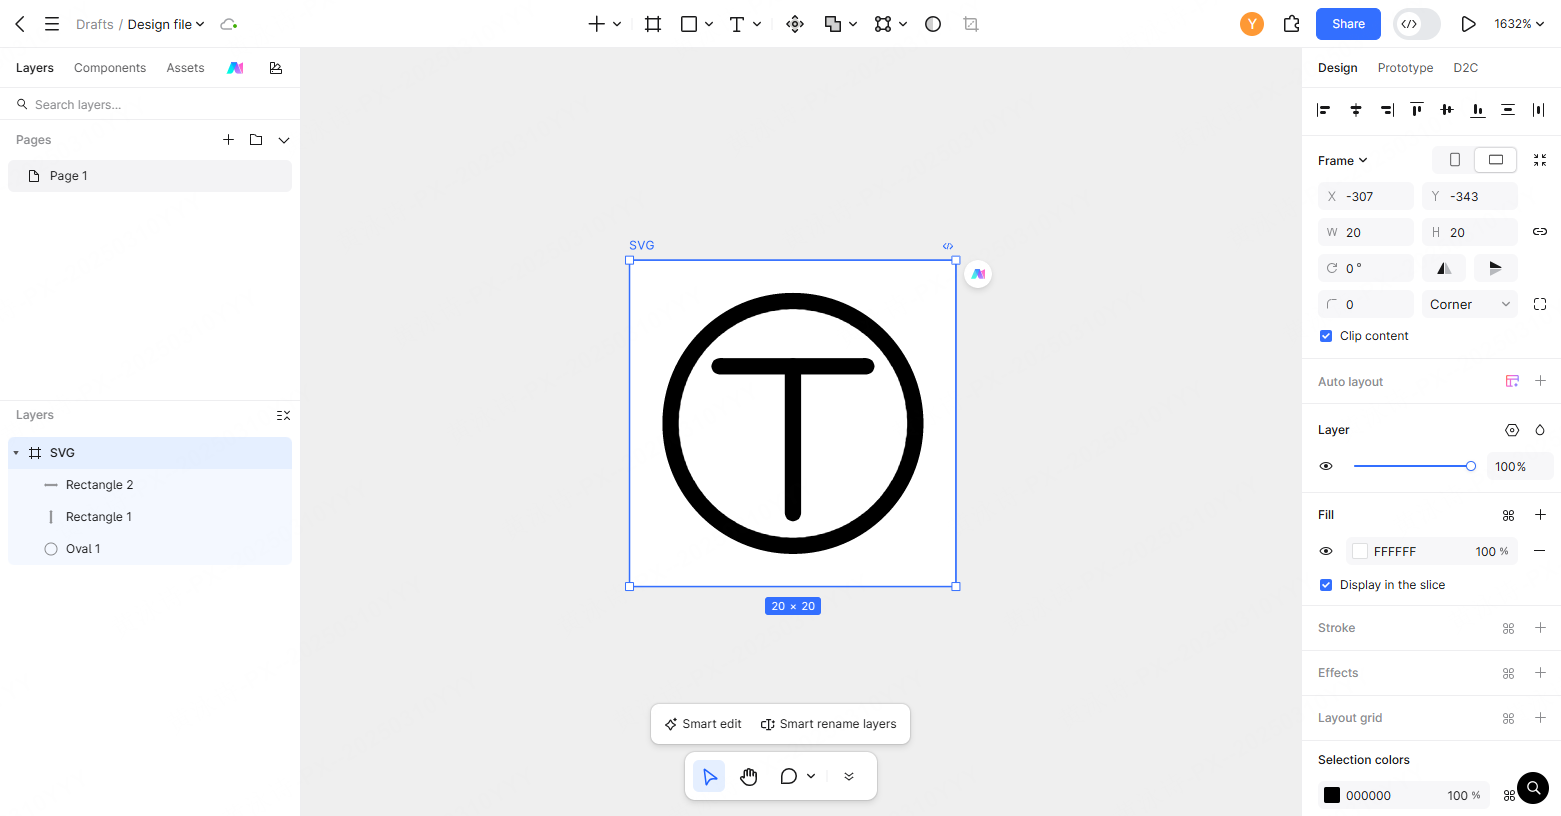Open the plugins icon next to Share
This screenshot has height=816, width=1561.
click(x=1292, y=24)
